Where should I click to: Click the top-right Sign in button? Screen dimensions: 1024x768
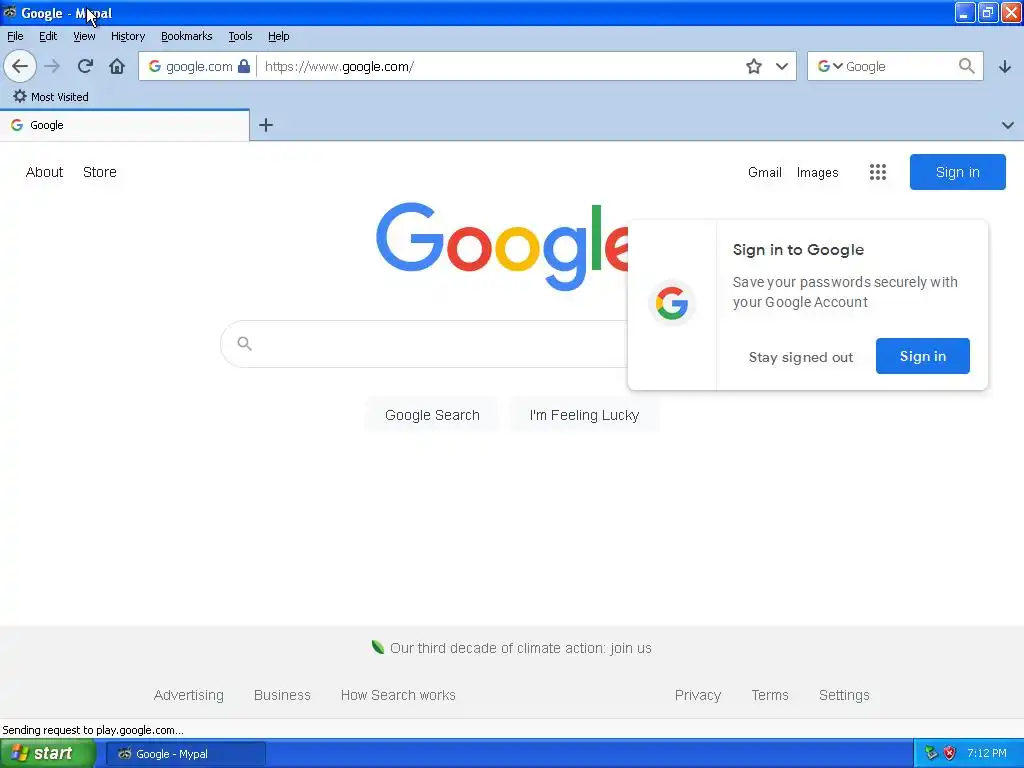tap(957, 172)
